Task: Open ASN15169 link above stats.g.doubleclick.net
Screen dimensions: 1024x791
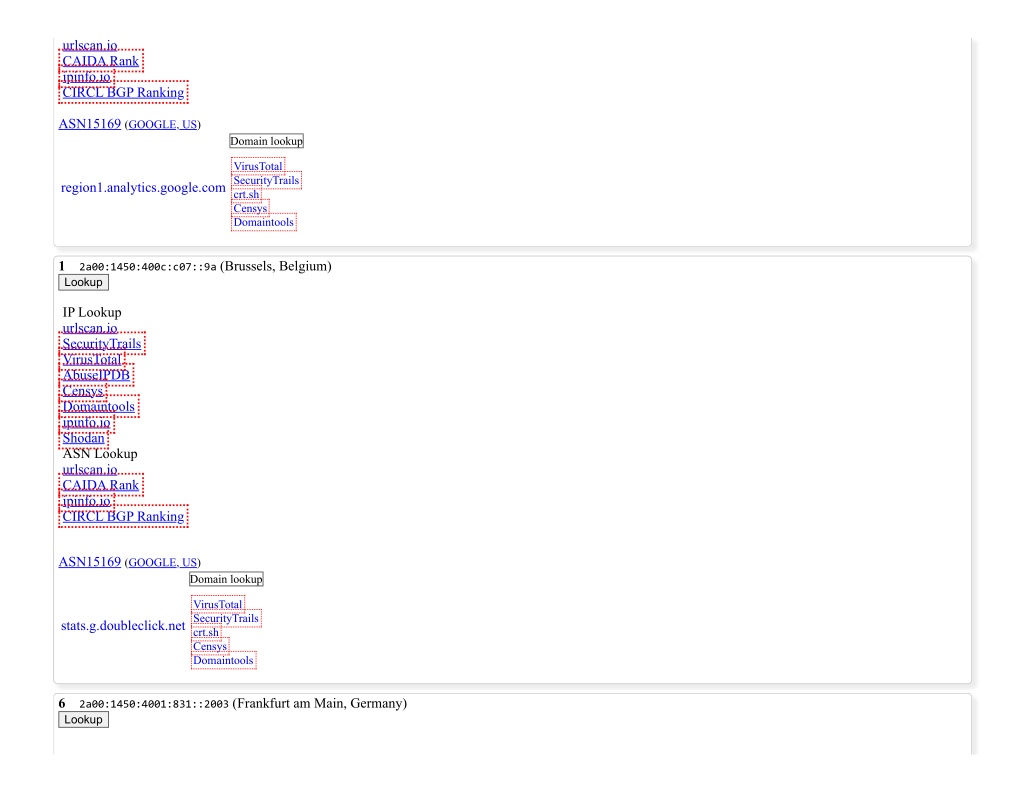Action: 89,562
